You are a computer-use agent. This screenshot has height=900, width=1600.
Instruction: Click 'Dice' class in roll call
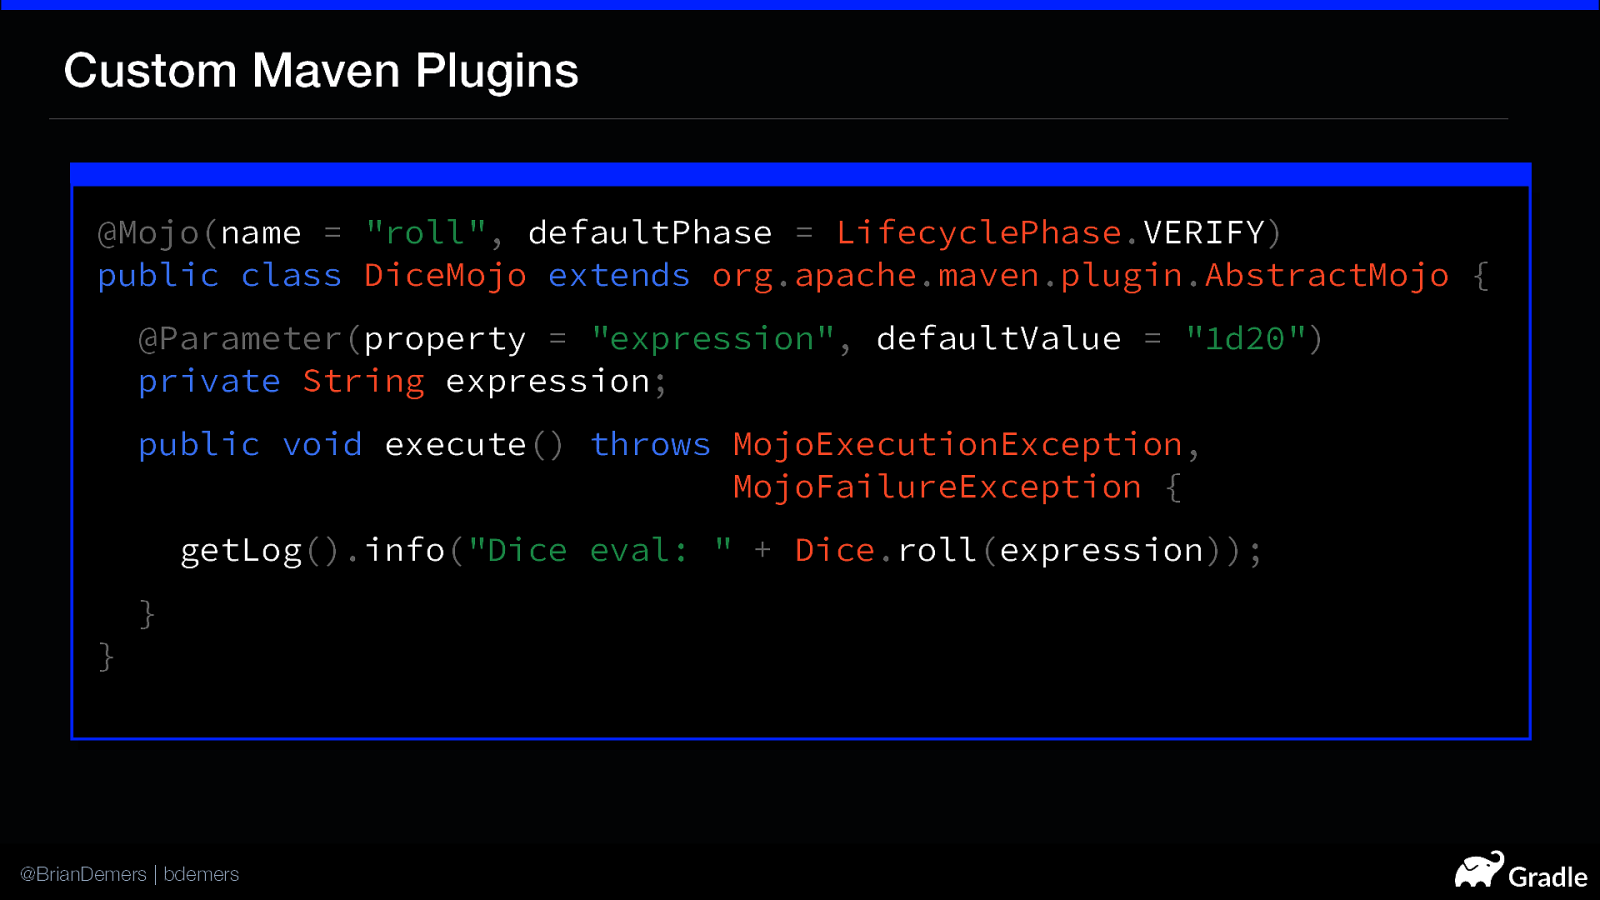[835, 551]
